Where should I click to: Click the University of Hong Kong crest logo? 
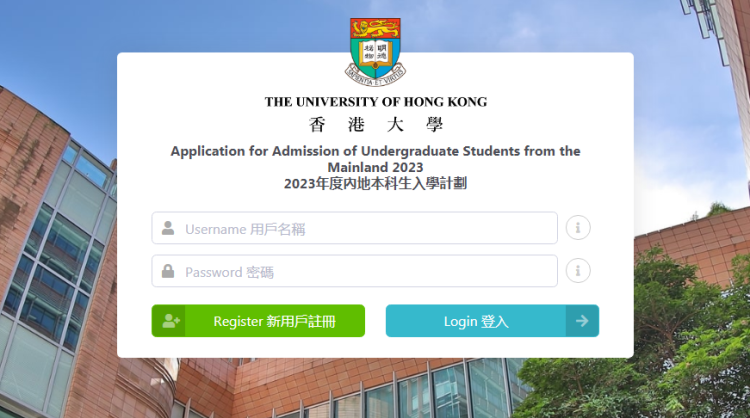(x=375, y=52)
